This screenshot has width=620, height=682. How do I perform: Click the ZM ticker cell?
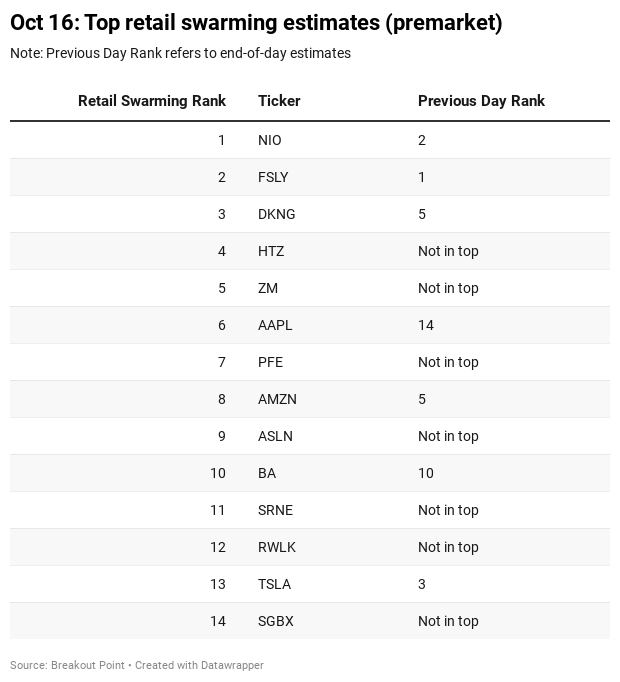pos(268,288)
